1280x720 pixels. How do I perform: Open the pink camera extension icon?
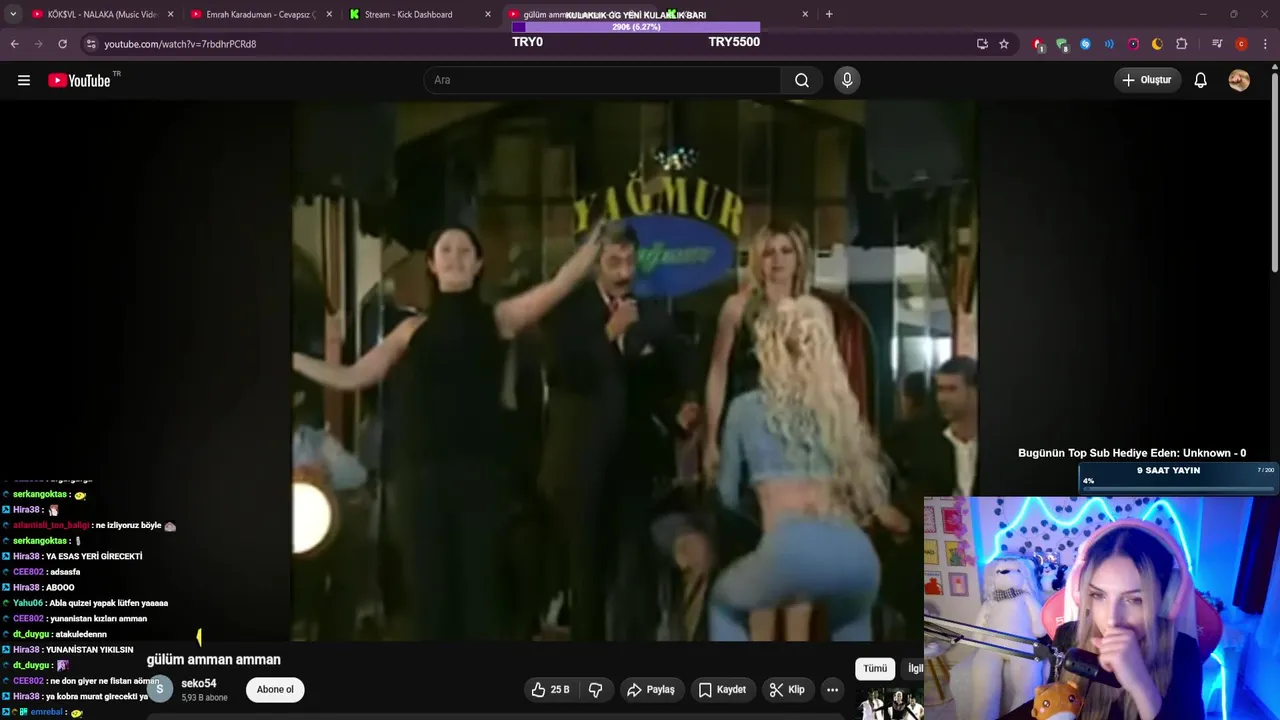[x=1133, y=44]
